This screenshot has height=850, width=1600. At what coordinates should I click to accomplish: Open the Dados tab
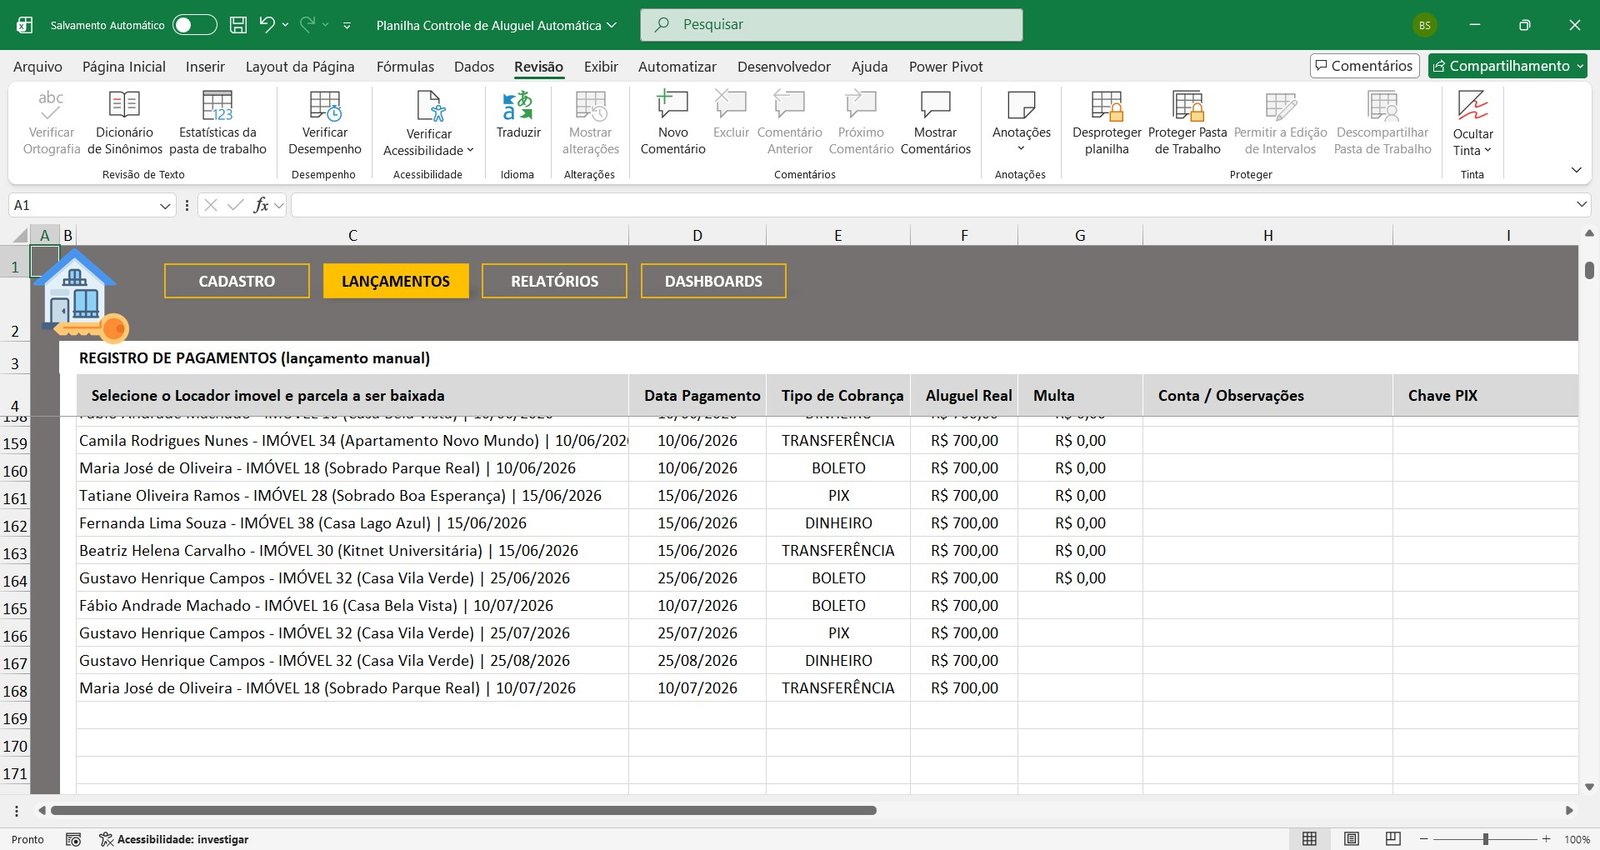(474, 67)
